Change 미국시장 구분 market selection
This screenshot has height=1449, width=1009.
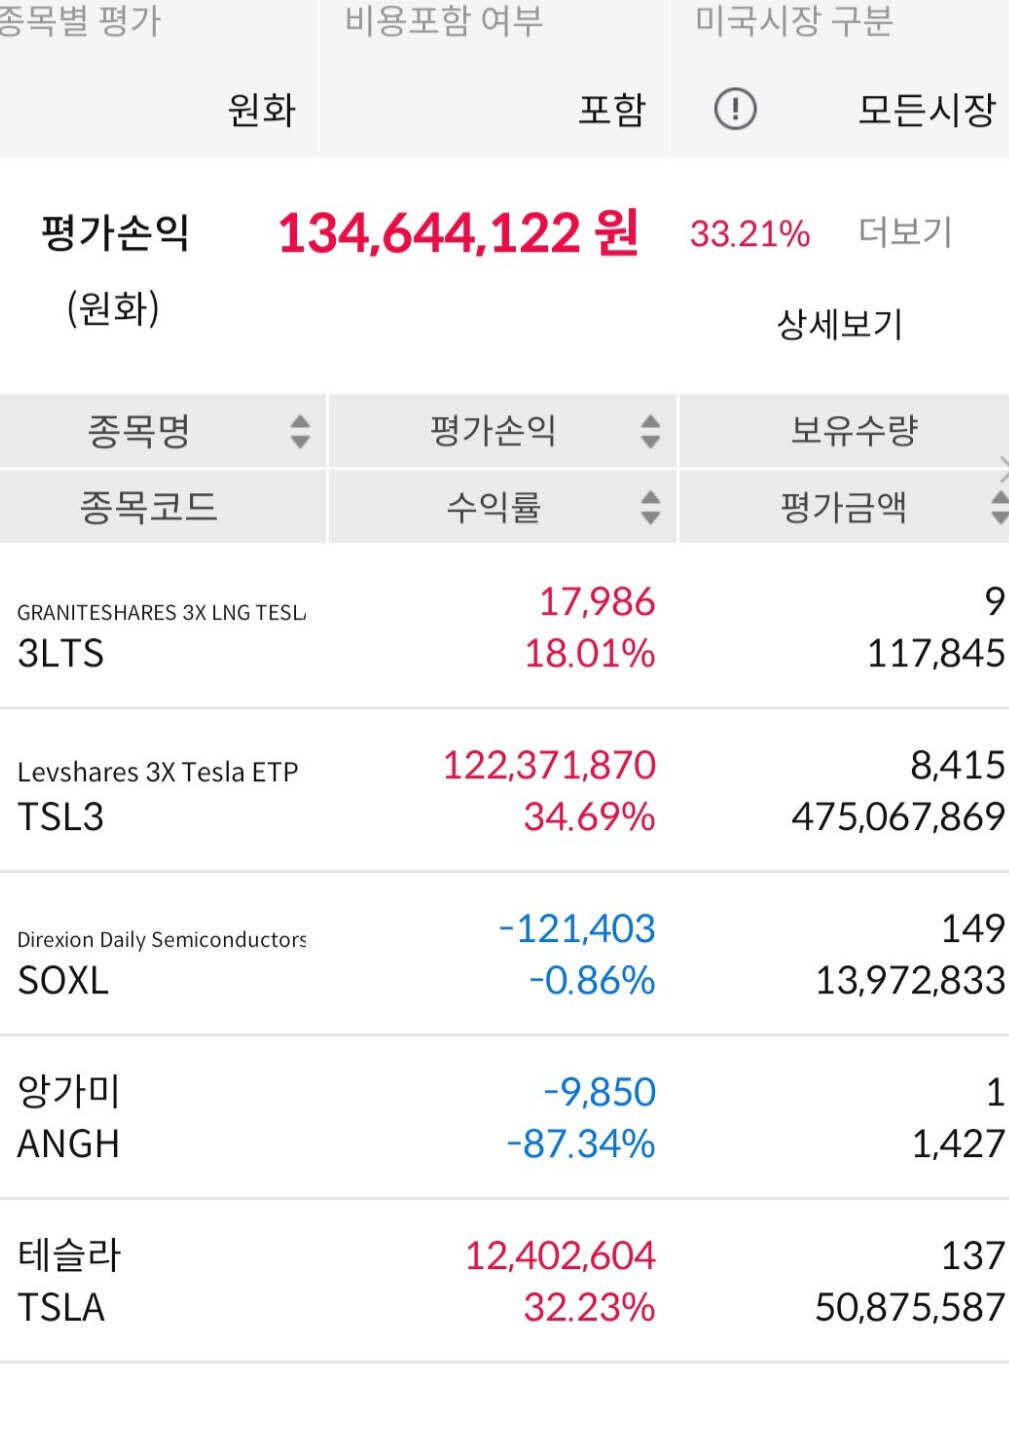pyautogui.click(x=922, y=111)
